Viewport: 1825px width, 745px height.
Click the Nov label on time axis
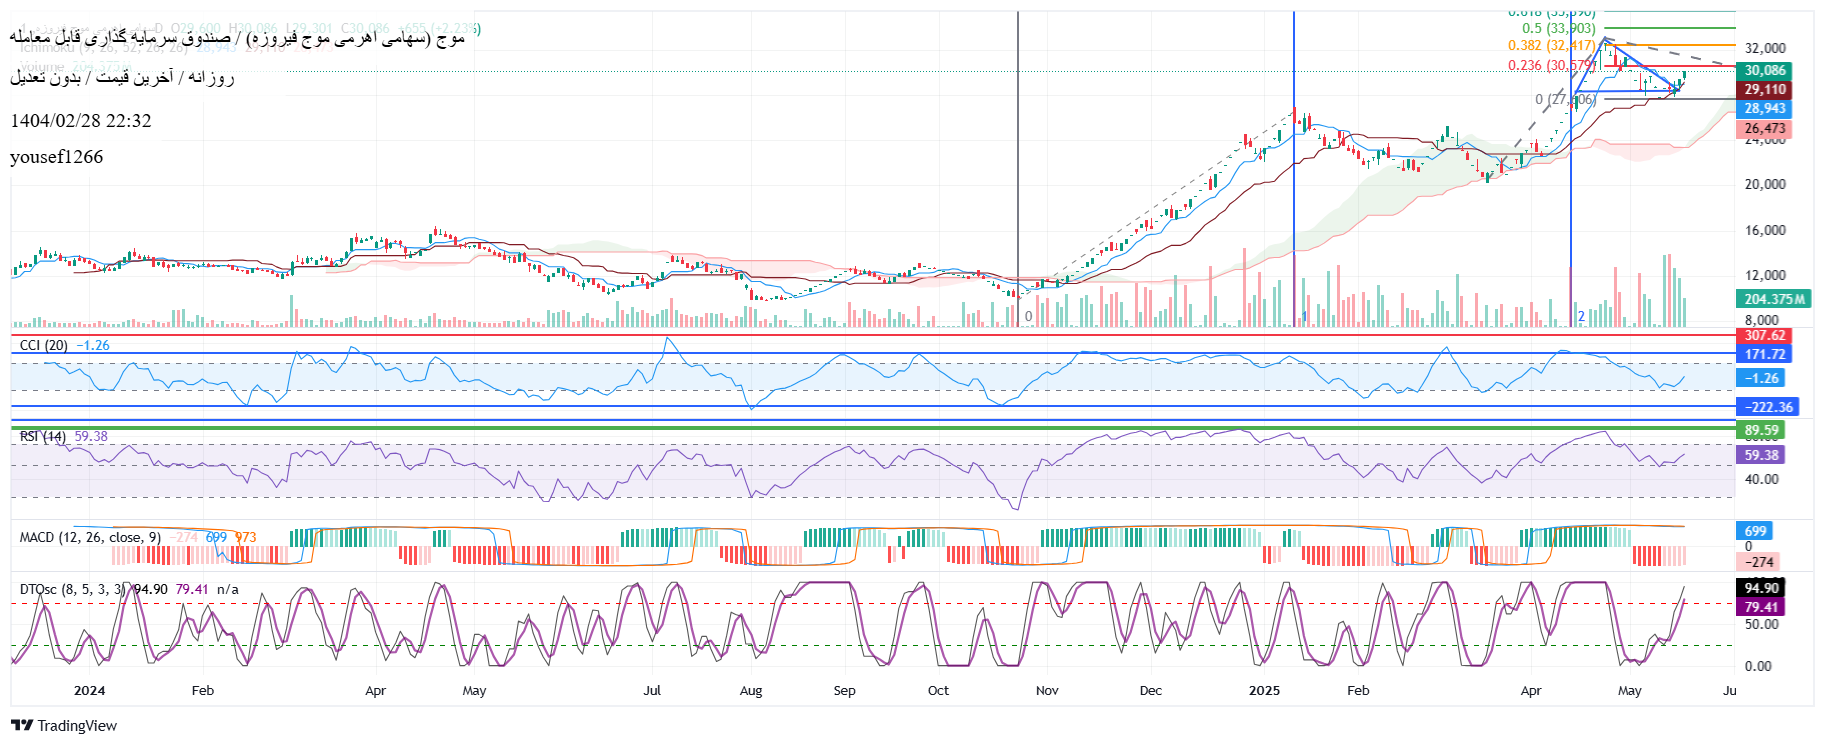coord(1047,690)
